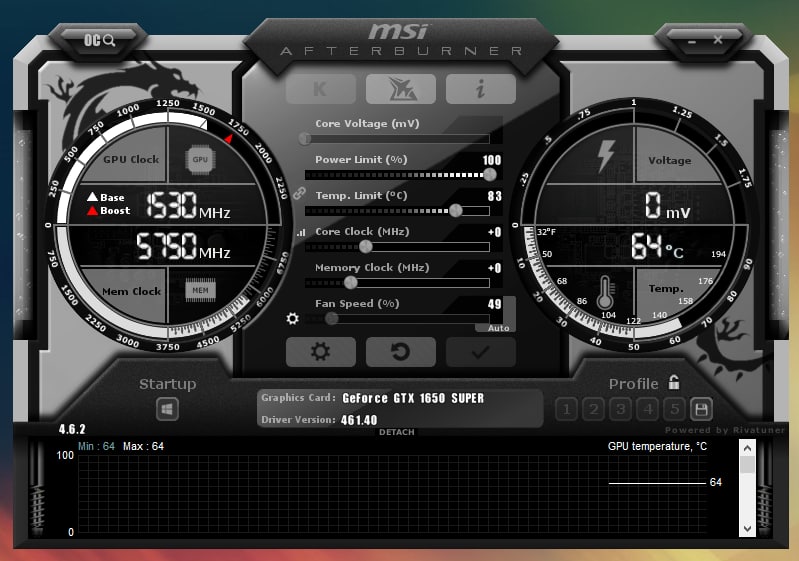Click the 1530 MHz GPU clock reading
799x561 pixels.
pos(188,205)
